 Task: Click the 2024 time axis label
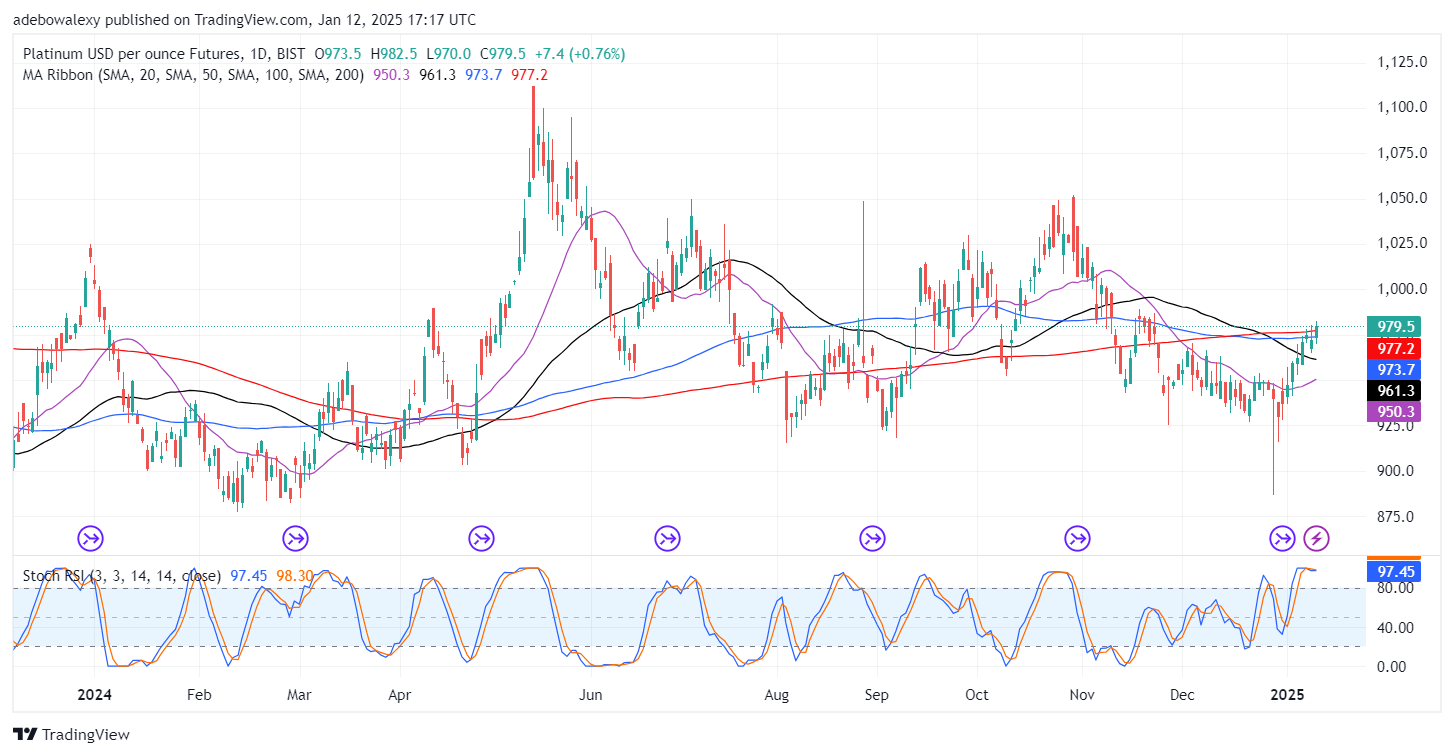(94, 693)
